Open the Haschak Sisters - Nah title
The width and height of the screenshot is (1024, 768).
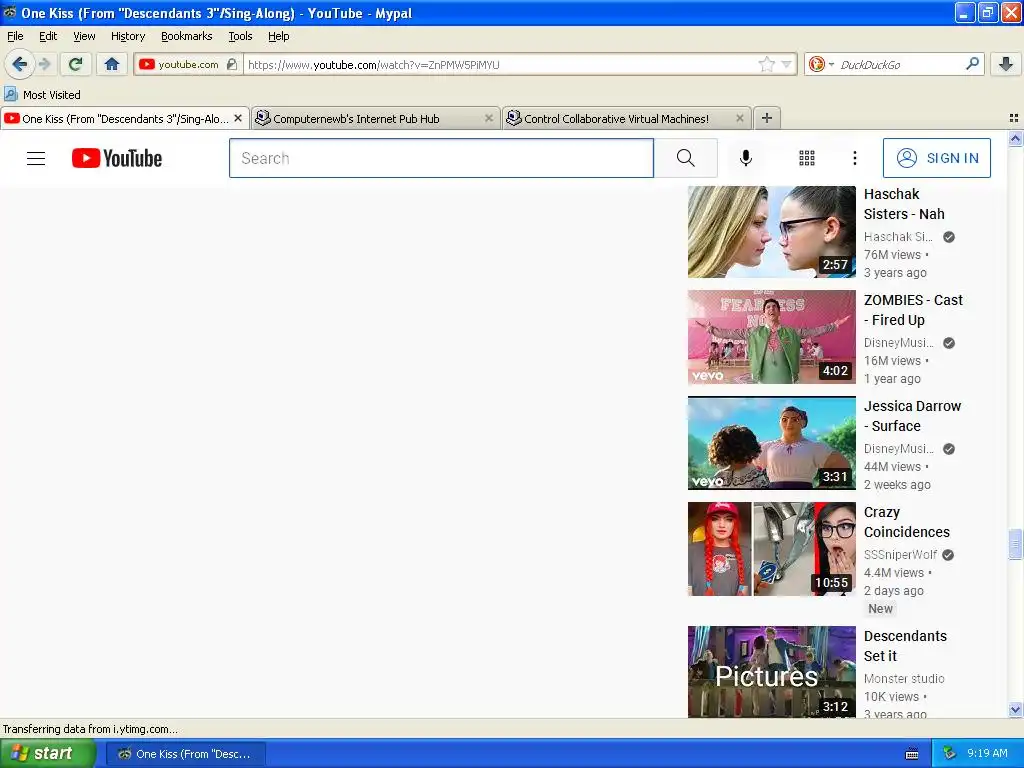tap(904, 204)
